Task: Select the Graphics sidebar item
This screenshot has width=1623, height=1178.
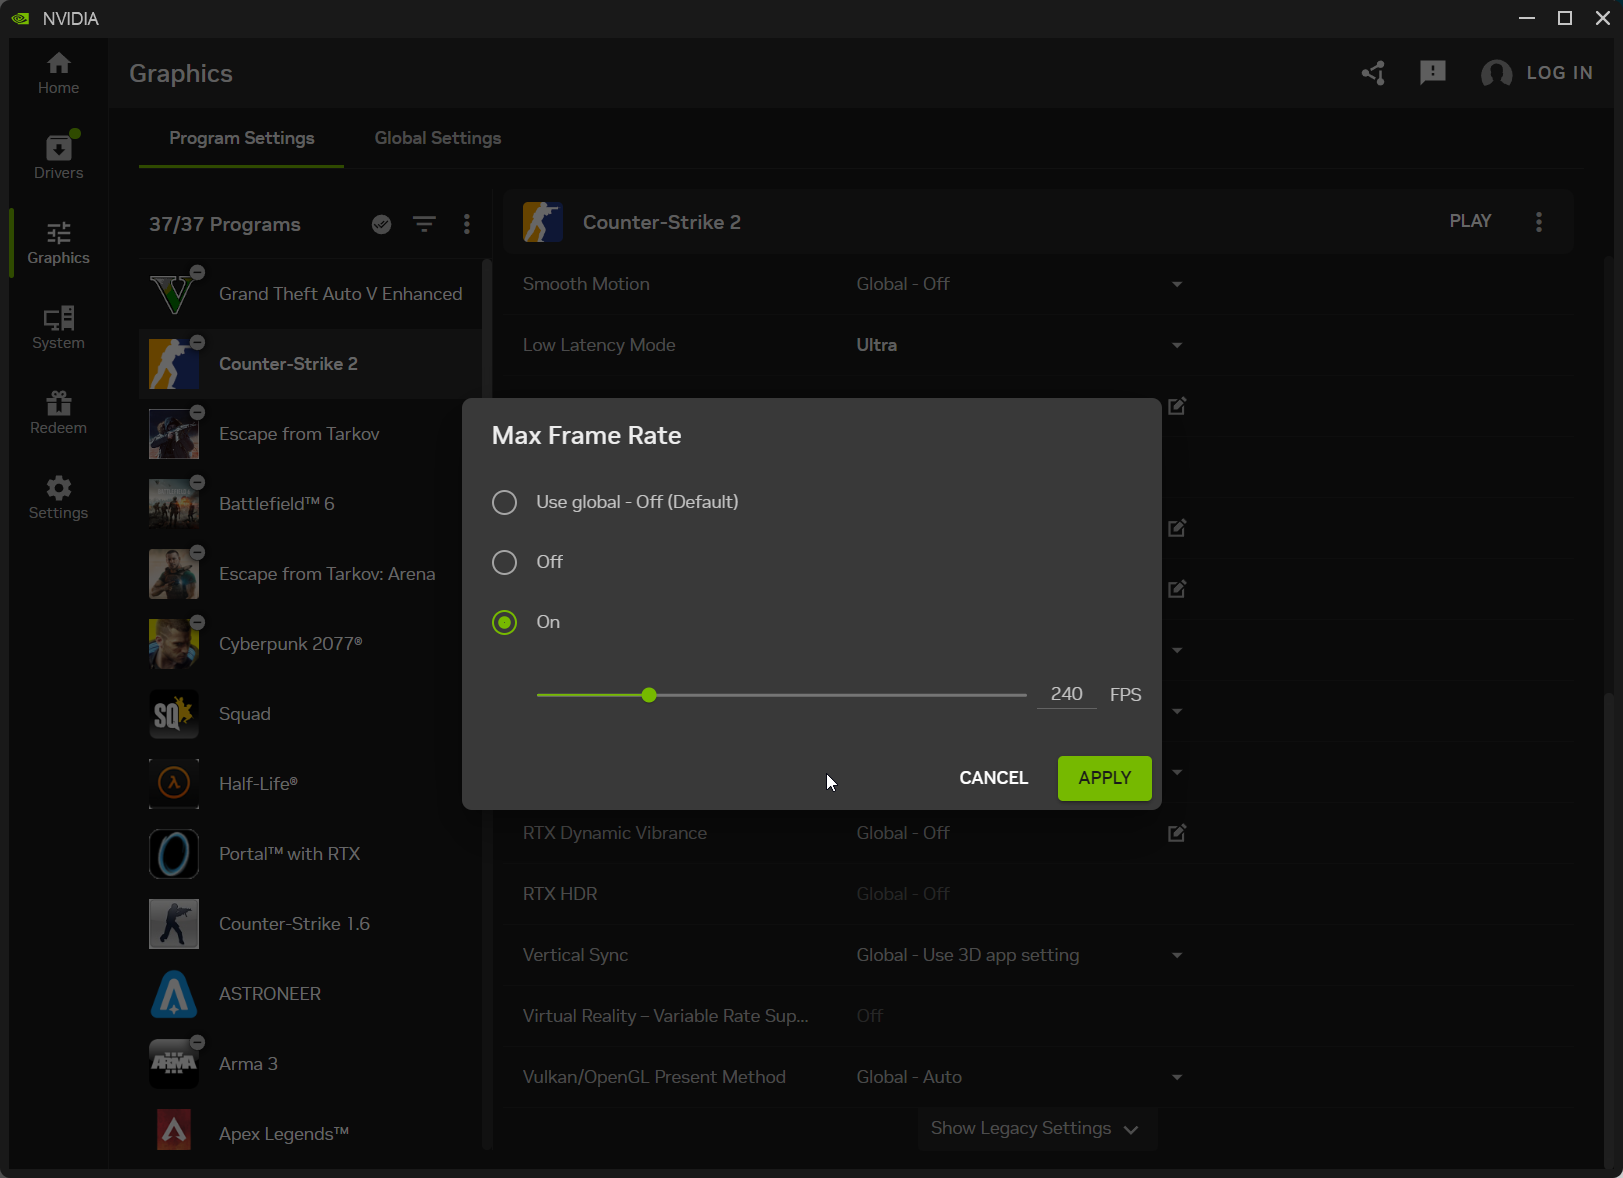Action: 58,243
